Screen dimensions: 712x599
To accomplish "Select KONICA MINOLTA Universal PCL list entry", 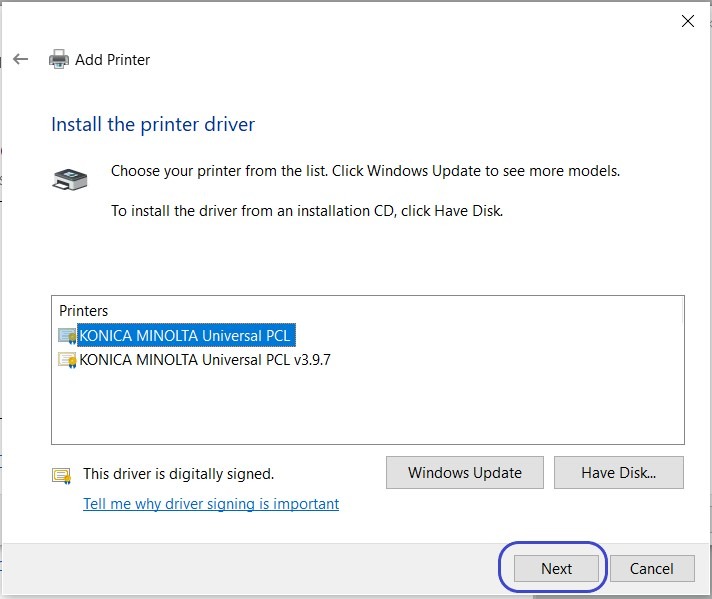I will click(185, 336).
